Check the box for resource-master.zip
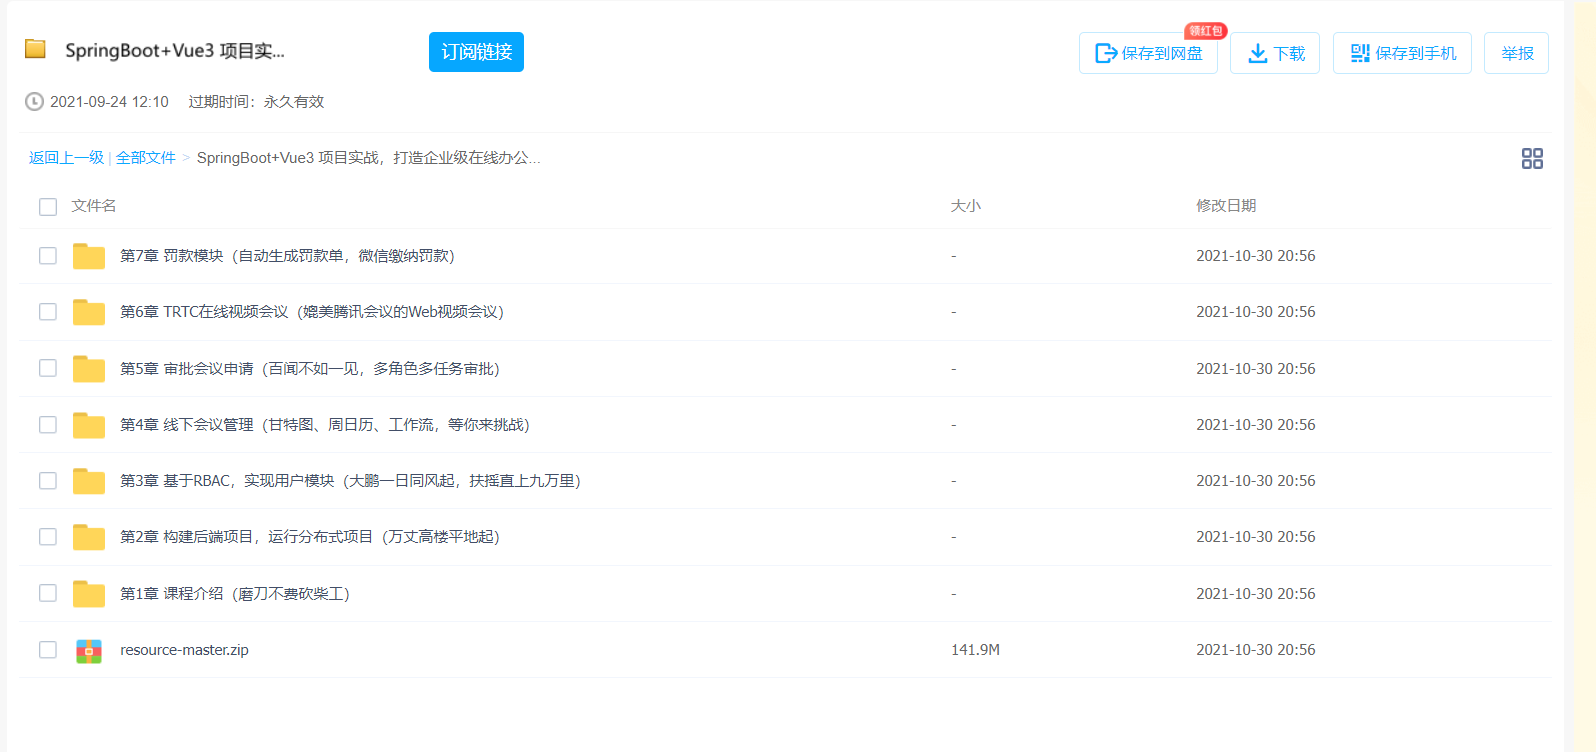 pos(48,650)
